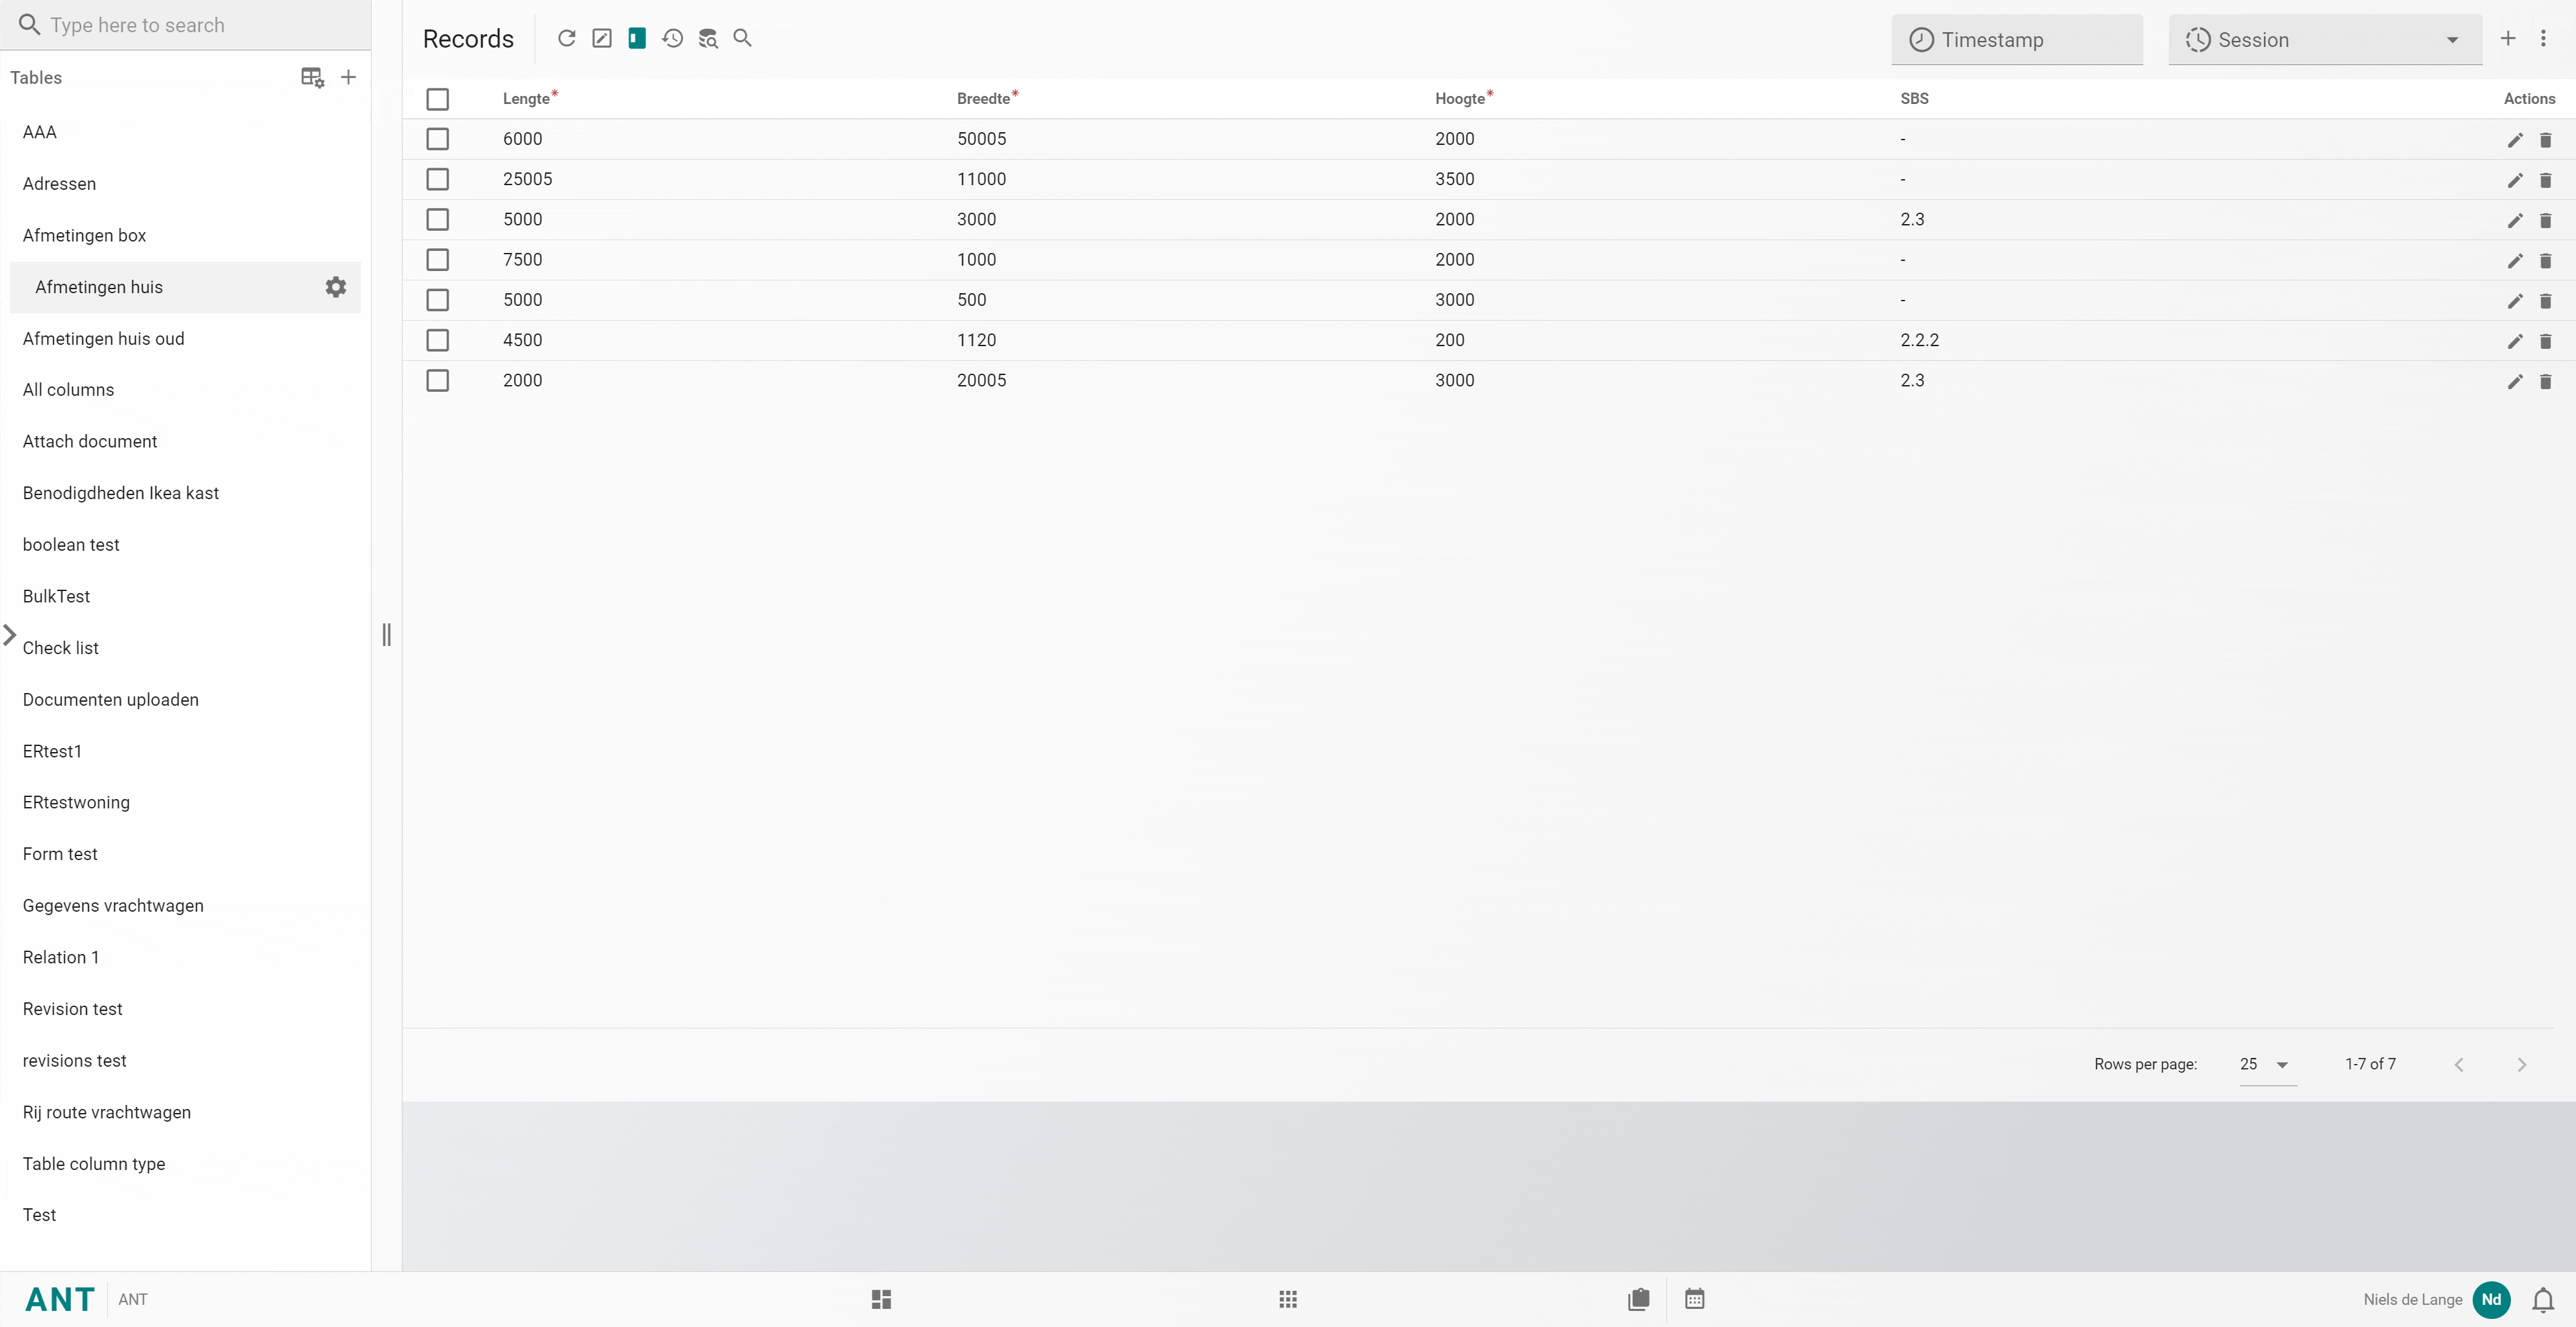Open the Afmetingen box table
This screenshot has width=2576, height=1327.
[x=84, y=235]
